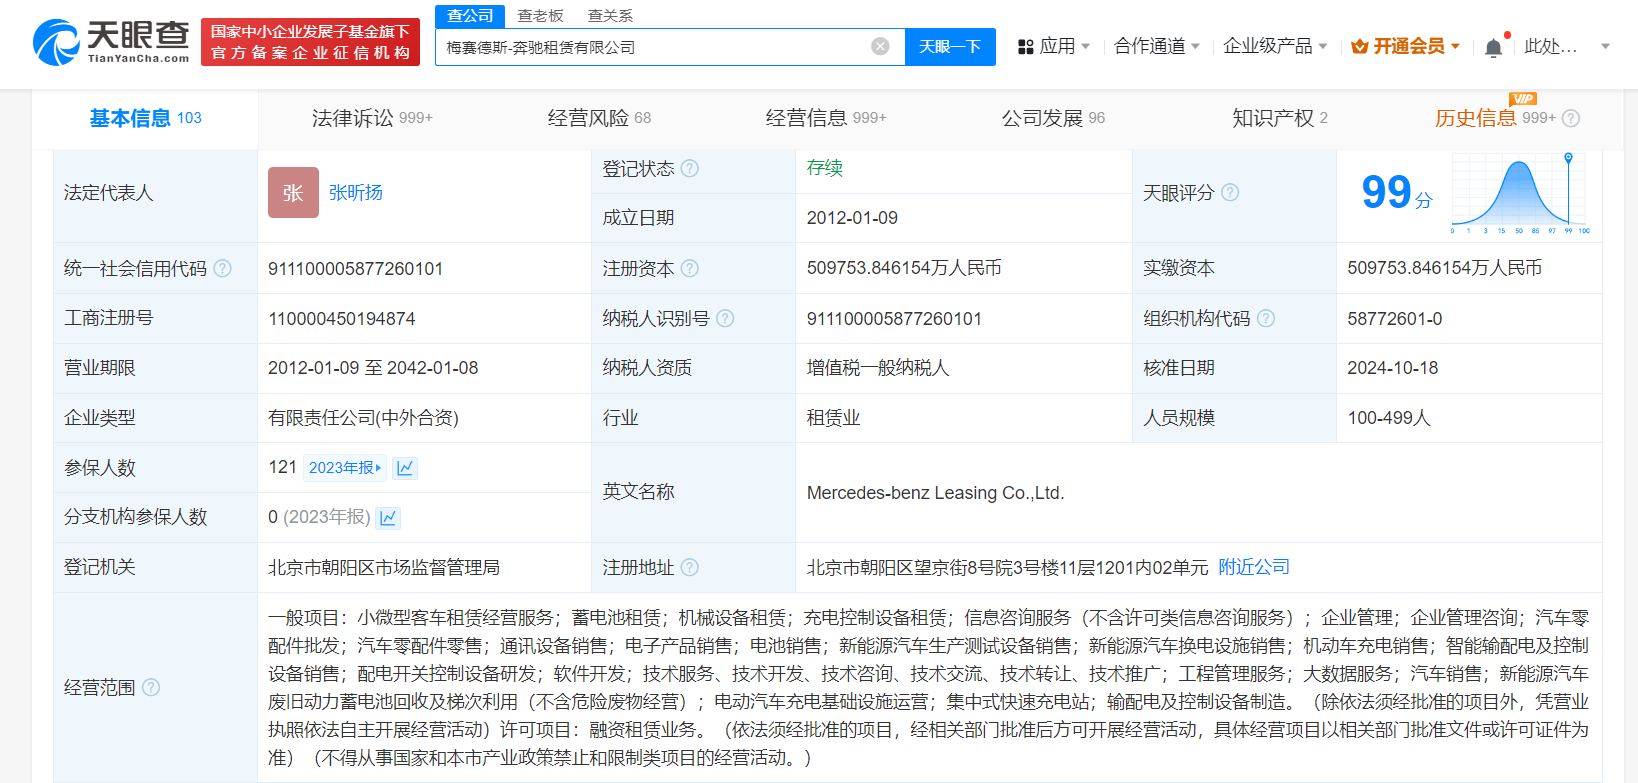Open 张昕扬 profile link

[356, 192]
